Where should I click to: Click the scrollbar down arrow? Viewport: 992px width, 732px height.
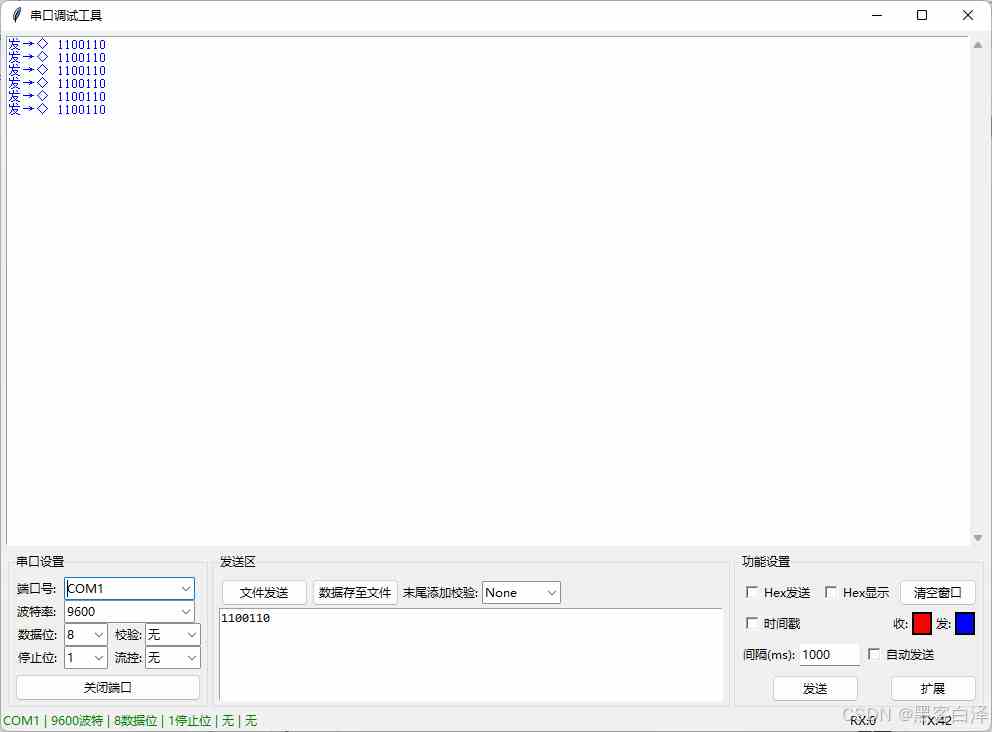(x=977, y=538)
